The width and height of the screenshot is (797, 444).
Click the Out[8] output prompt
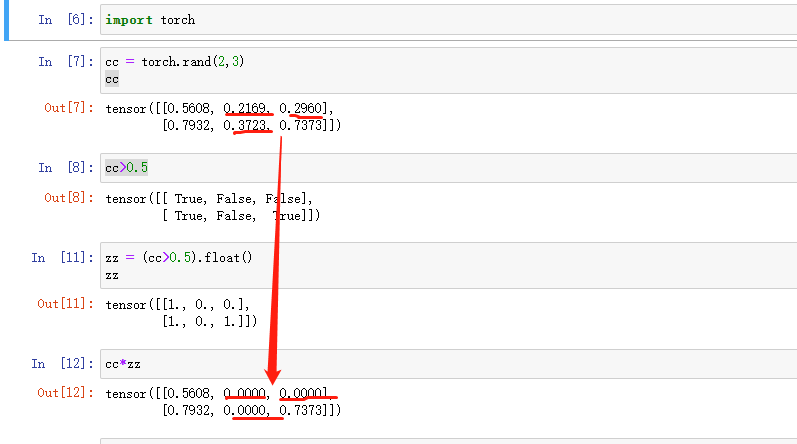pyautogui.click(x=69, y=198)
